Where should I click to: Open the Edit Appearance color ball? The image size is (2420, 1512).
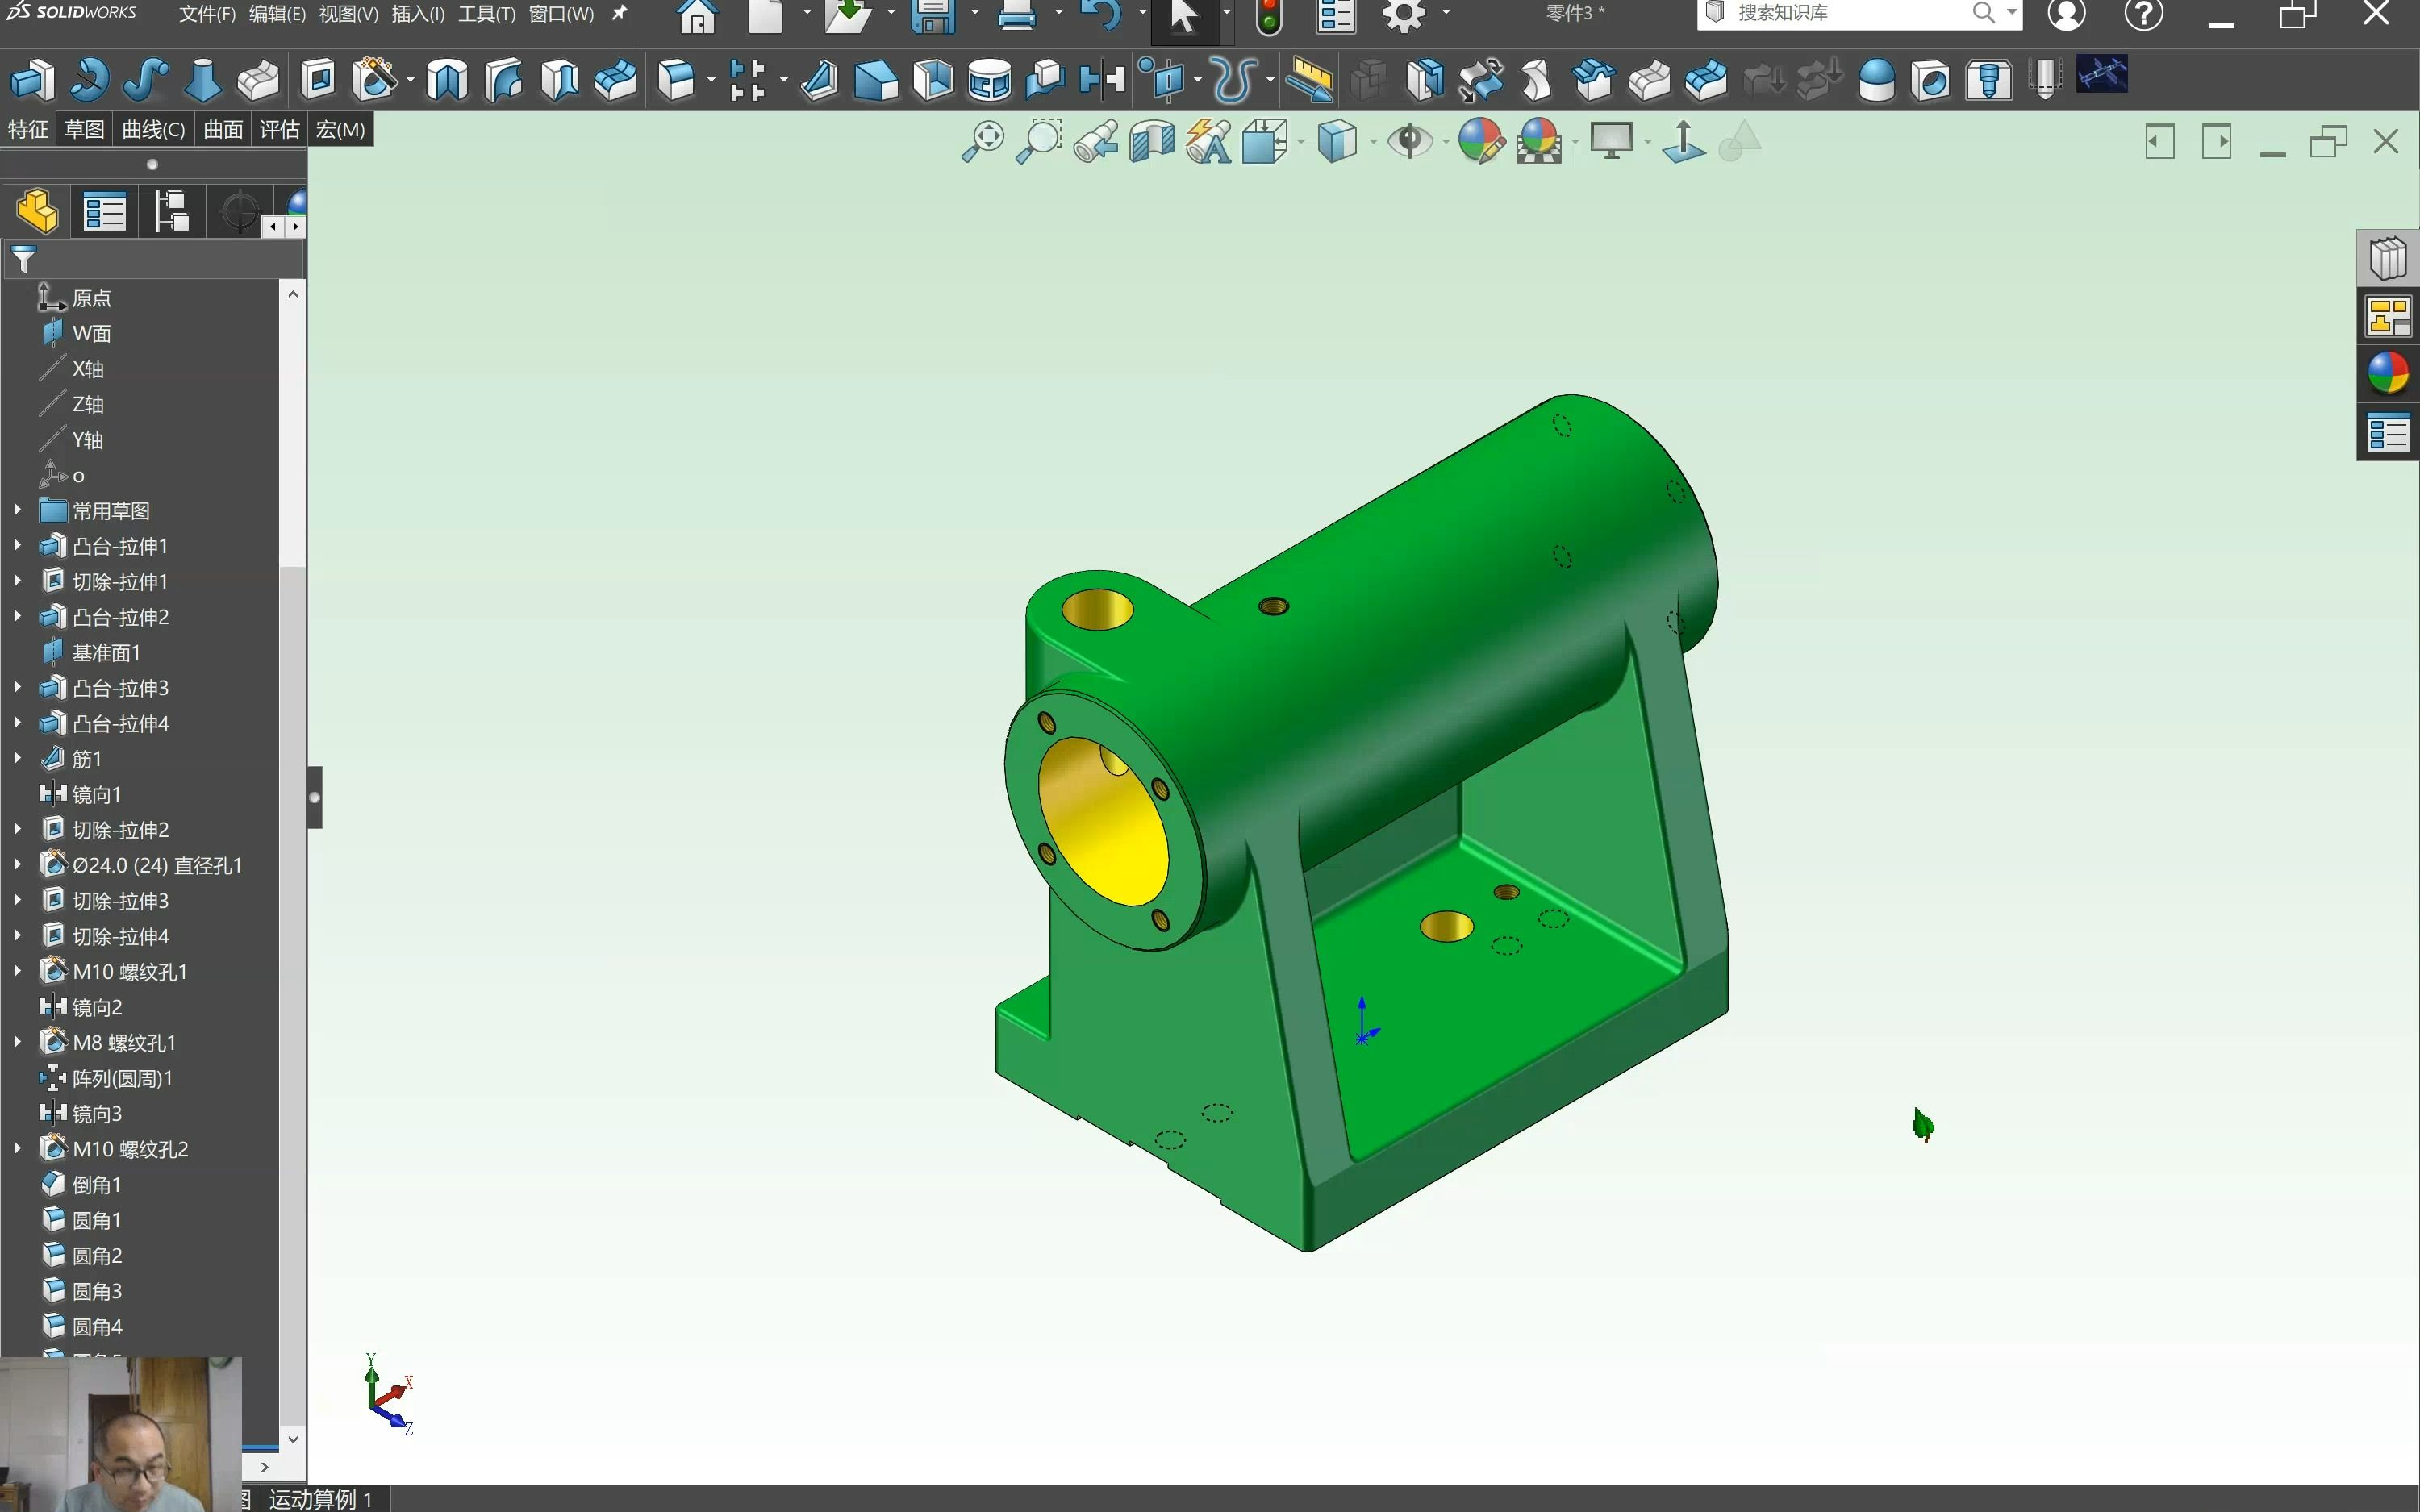[1481, 141]
